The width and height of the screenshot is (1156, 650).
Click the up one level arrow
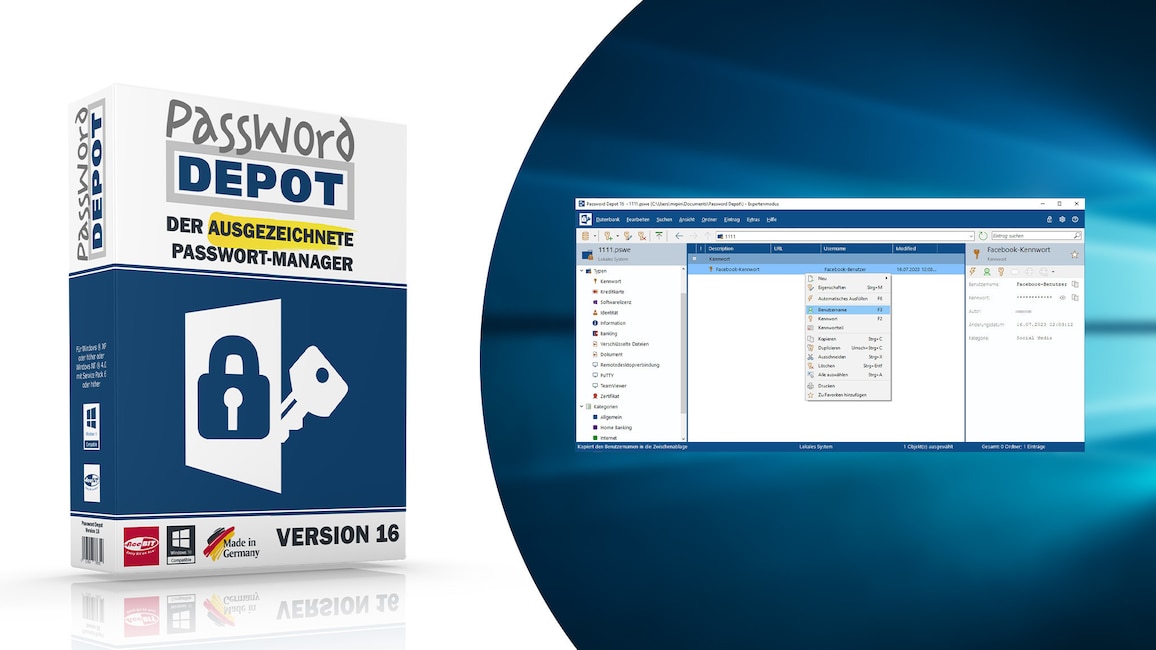click(708, 236)
